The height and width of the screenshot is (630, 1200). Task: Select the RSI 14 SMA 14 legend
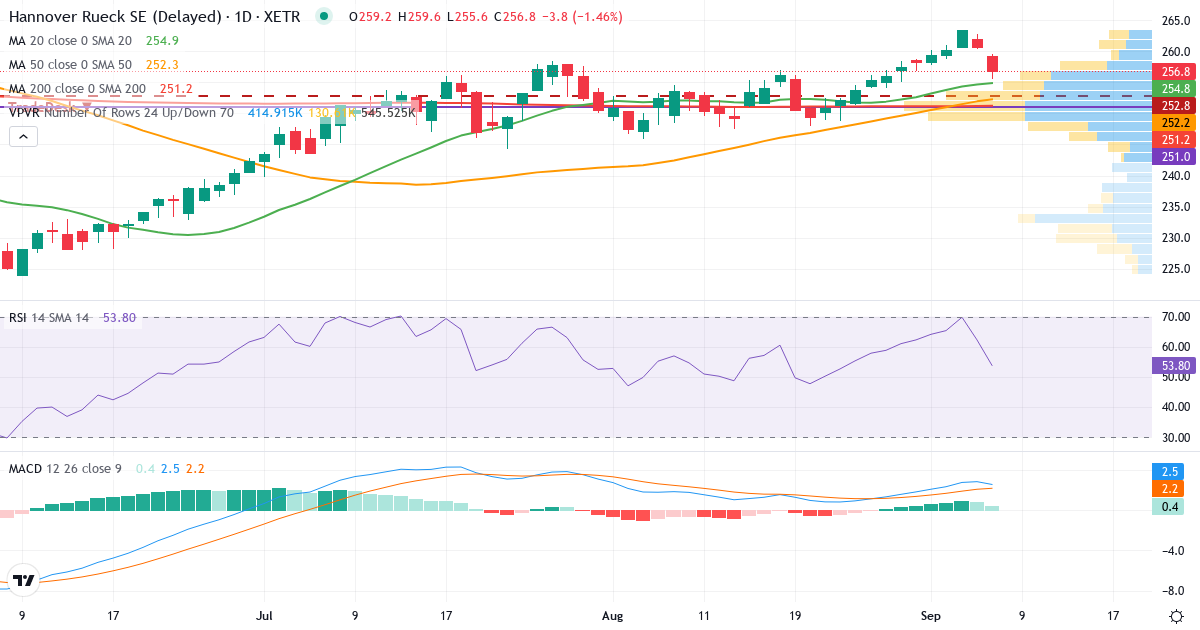click(49, 318)
